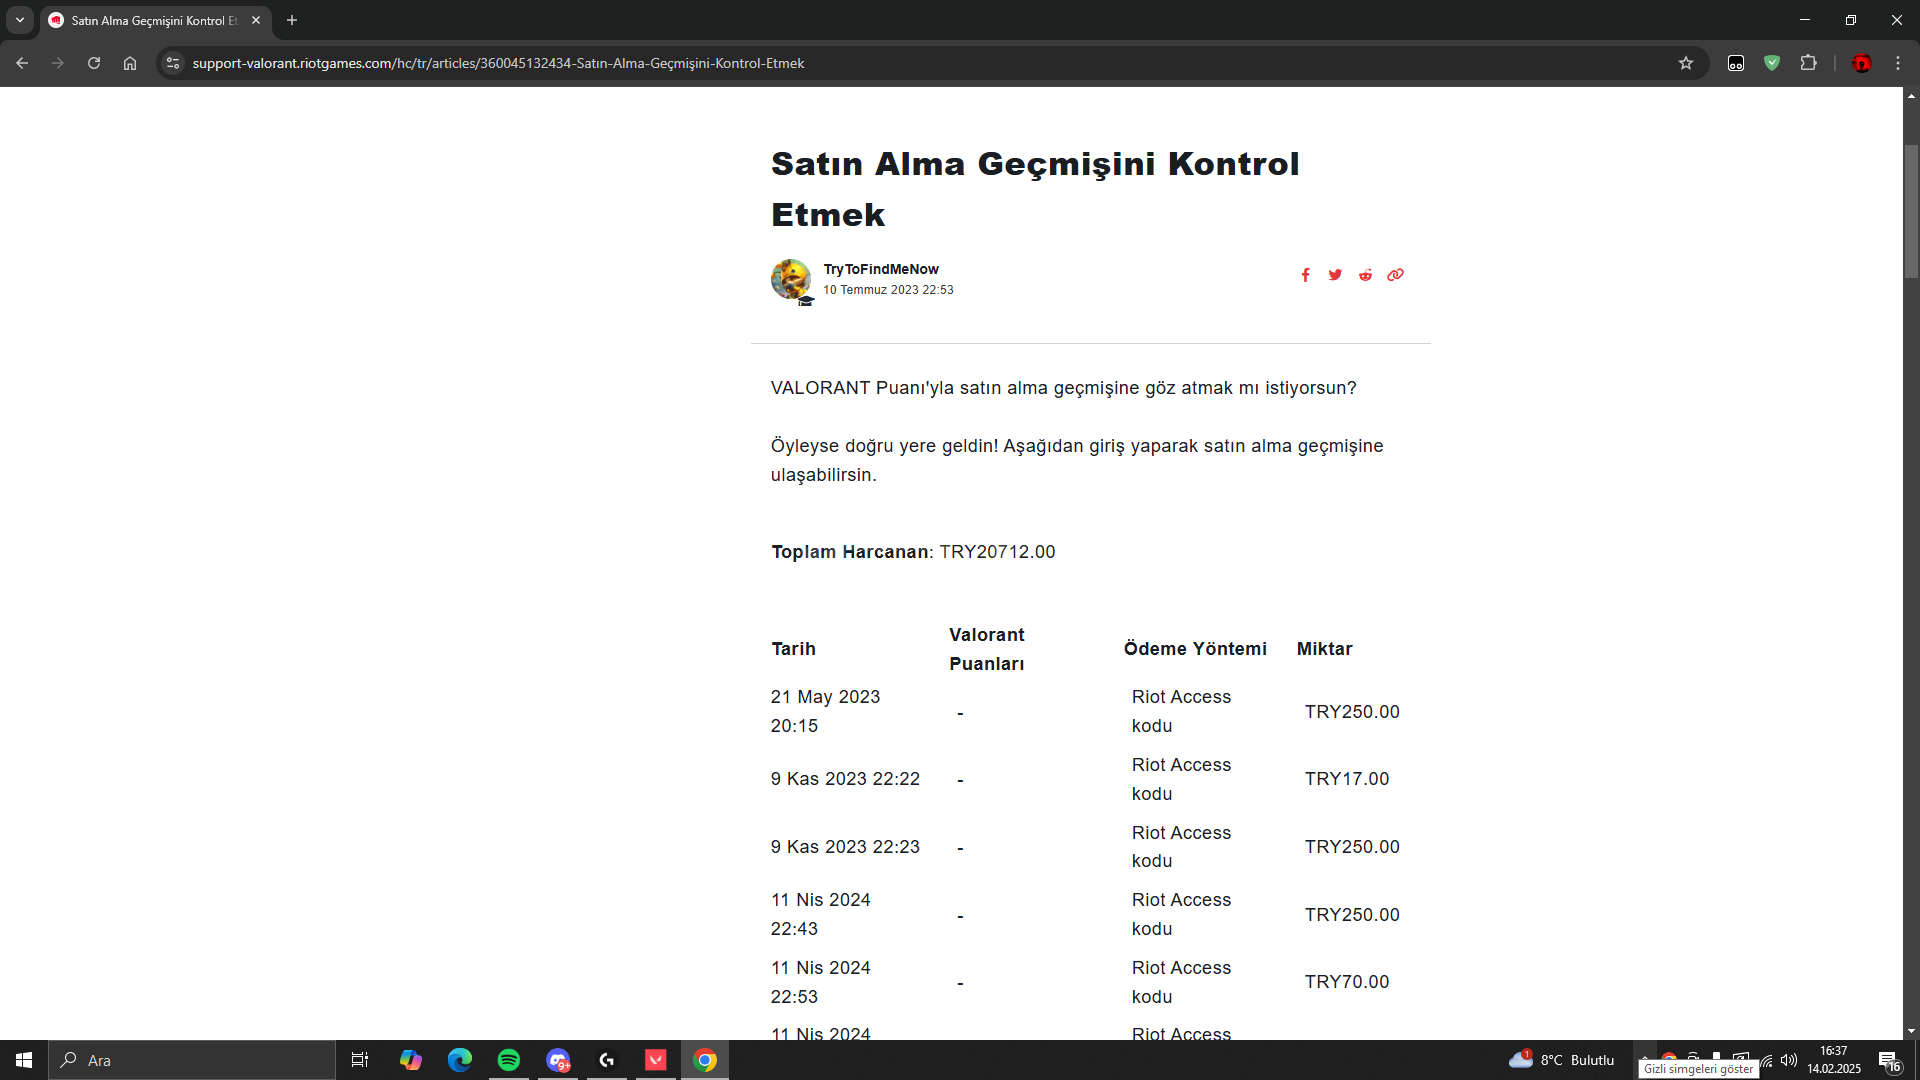Copy the article link icon

pos(1395,275)
